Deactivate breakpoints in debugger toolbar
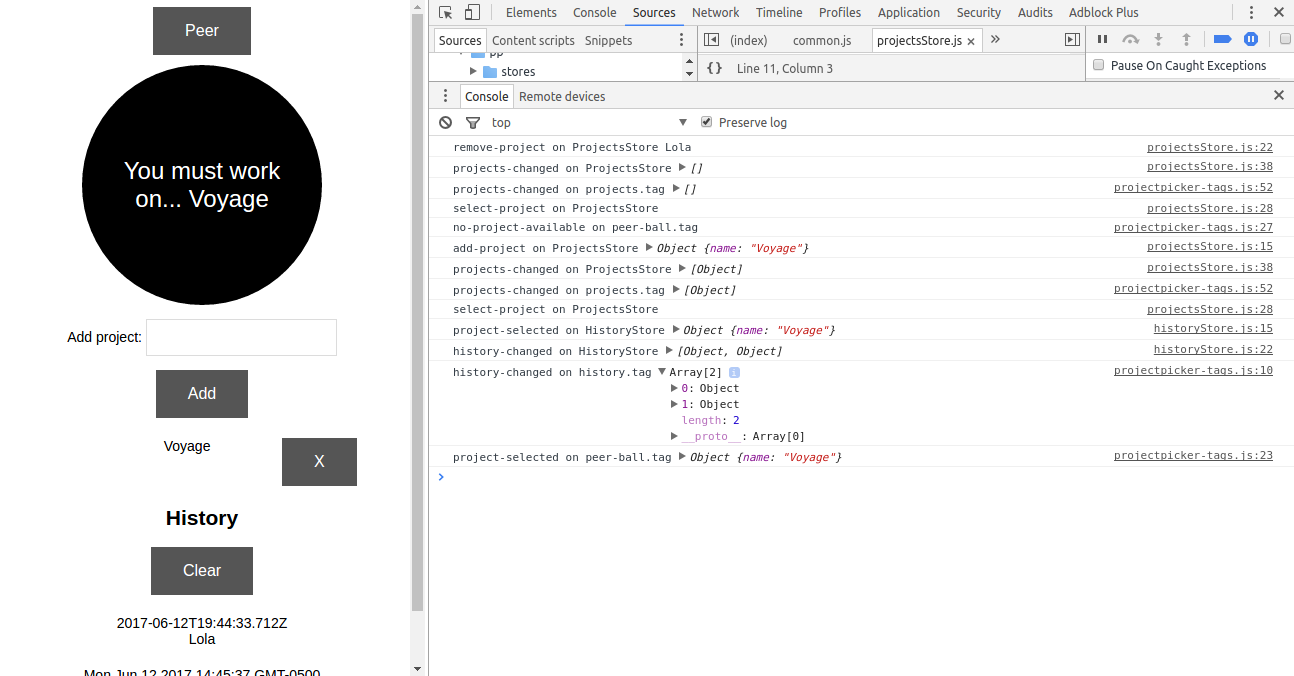The height and width of the screenshot is (676, 1294). tap(1222, 40)
